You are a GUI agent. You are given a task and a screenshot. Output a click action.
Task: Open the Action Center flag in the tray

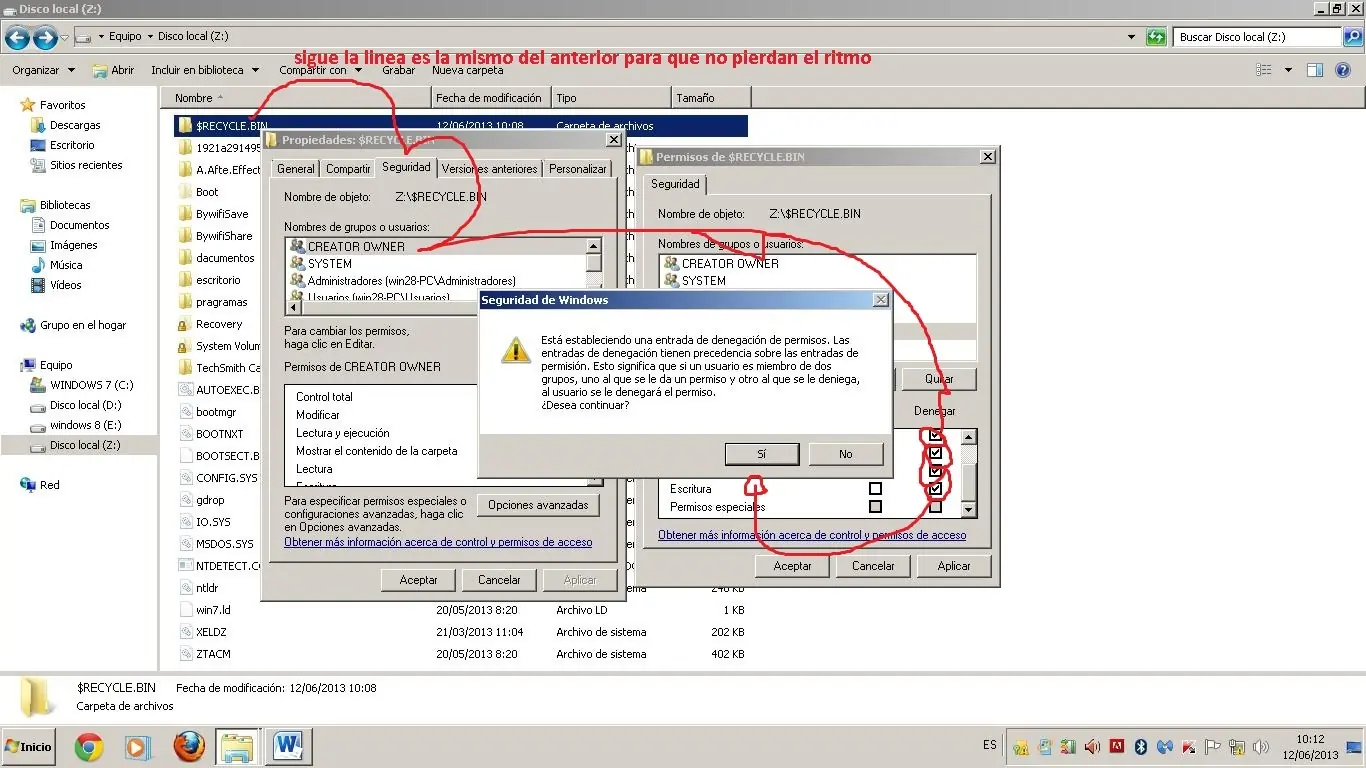[x=1212, y=746]
